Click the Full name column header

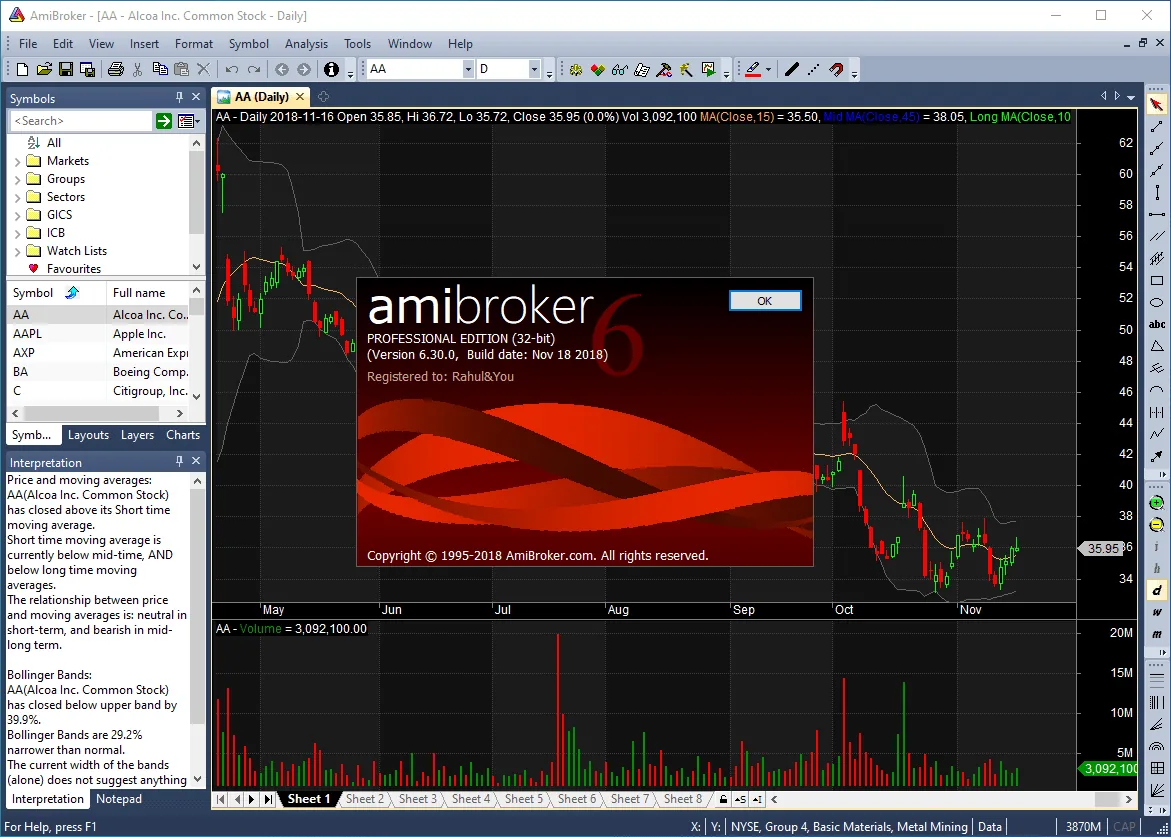click(x=148, y=293)
